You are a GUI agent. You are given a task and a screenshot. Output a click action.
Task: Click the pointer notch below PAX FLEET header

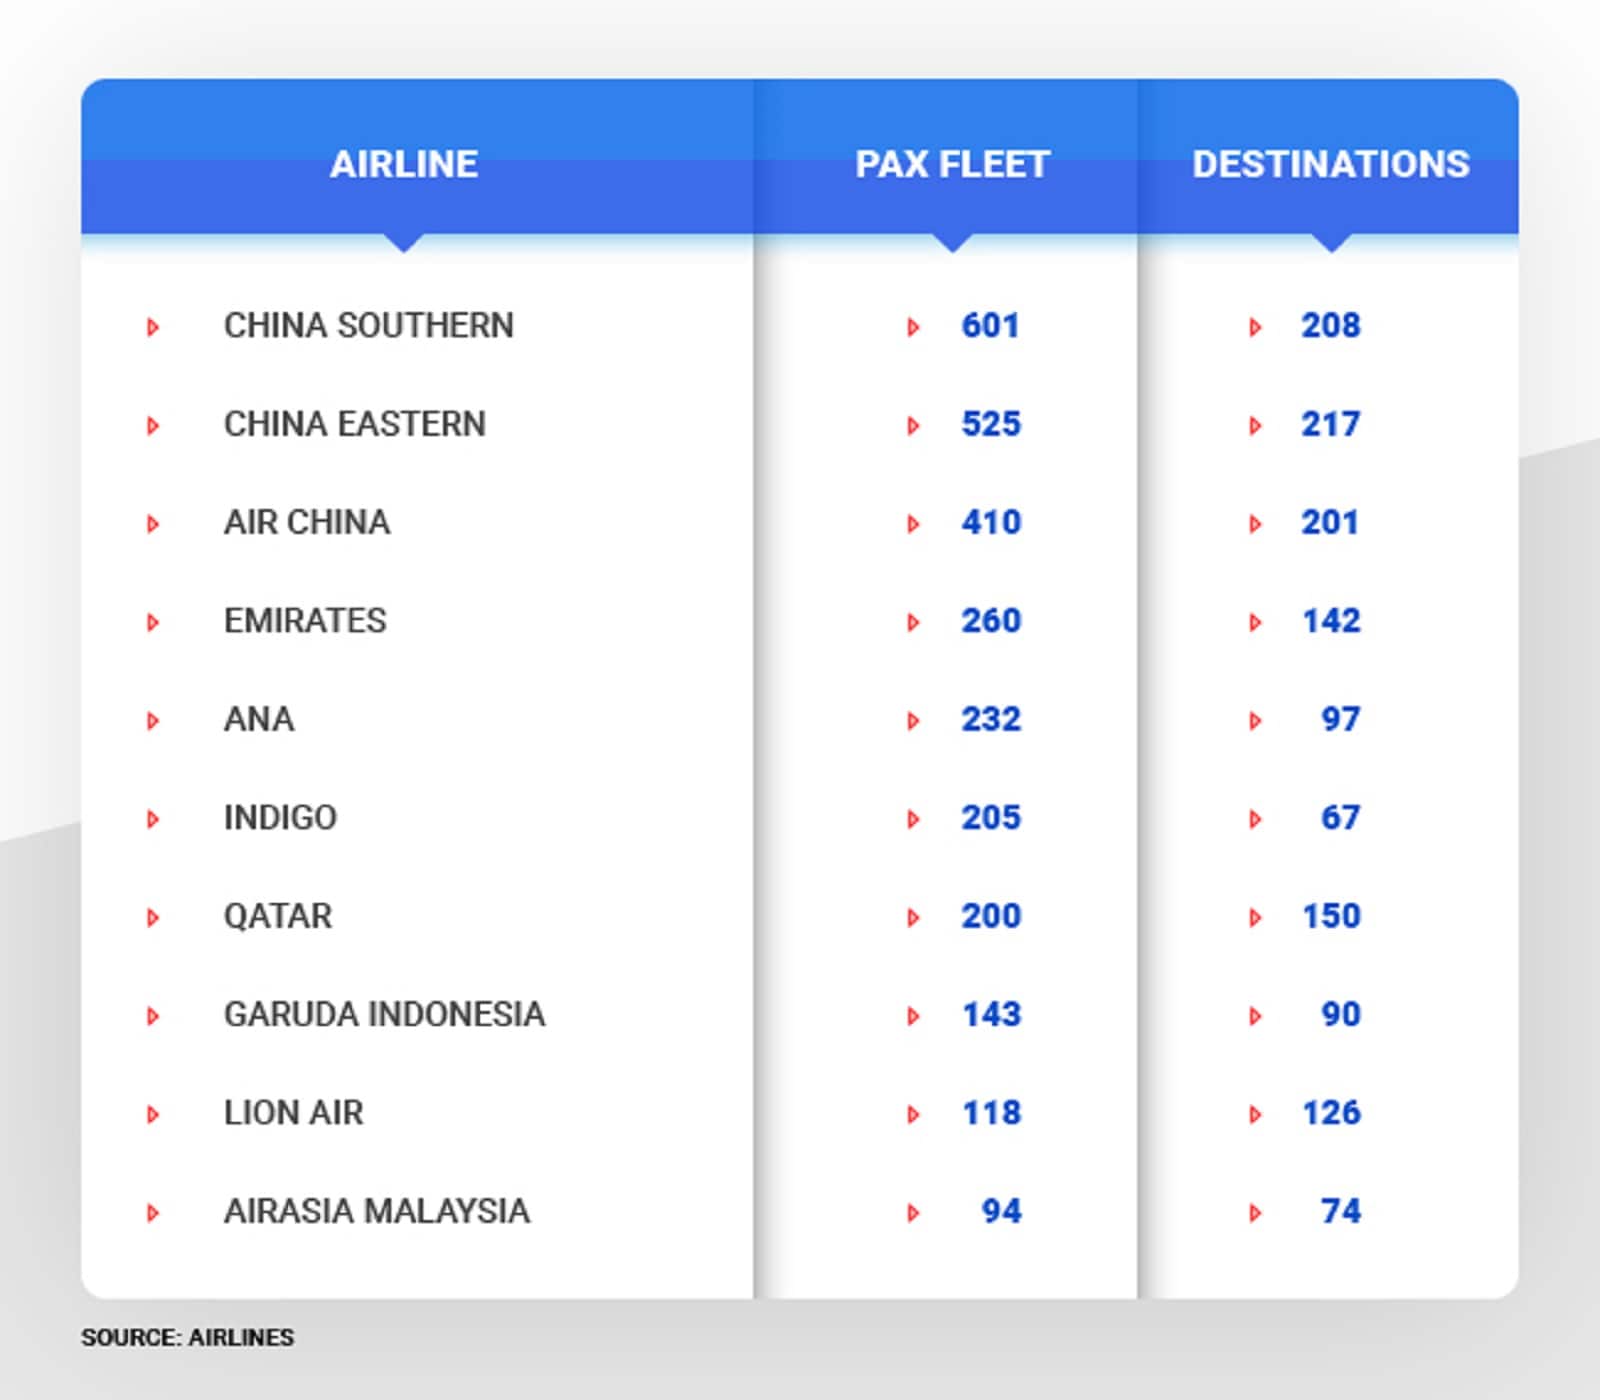coord(953,243)
